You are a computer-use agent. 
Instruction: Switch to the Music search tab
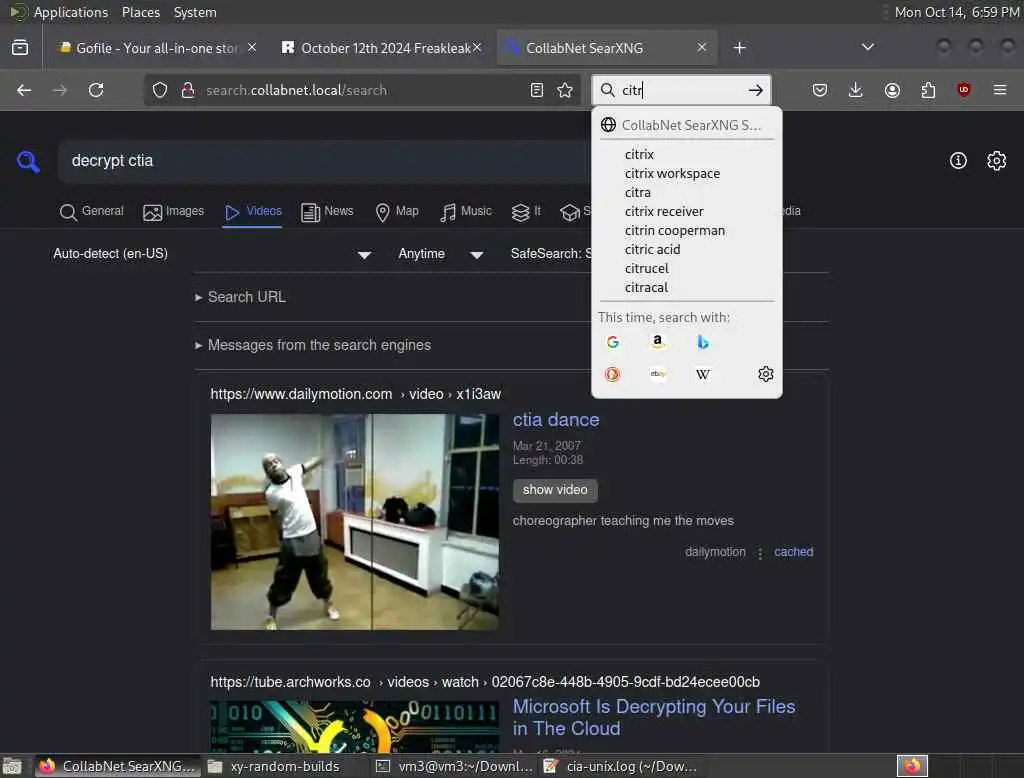[466, 212]
